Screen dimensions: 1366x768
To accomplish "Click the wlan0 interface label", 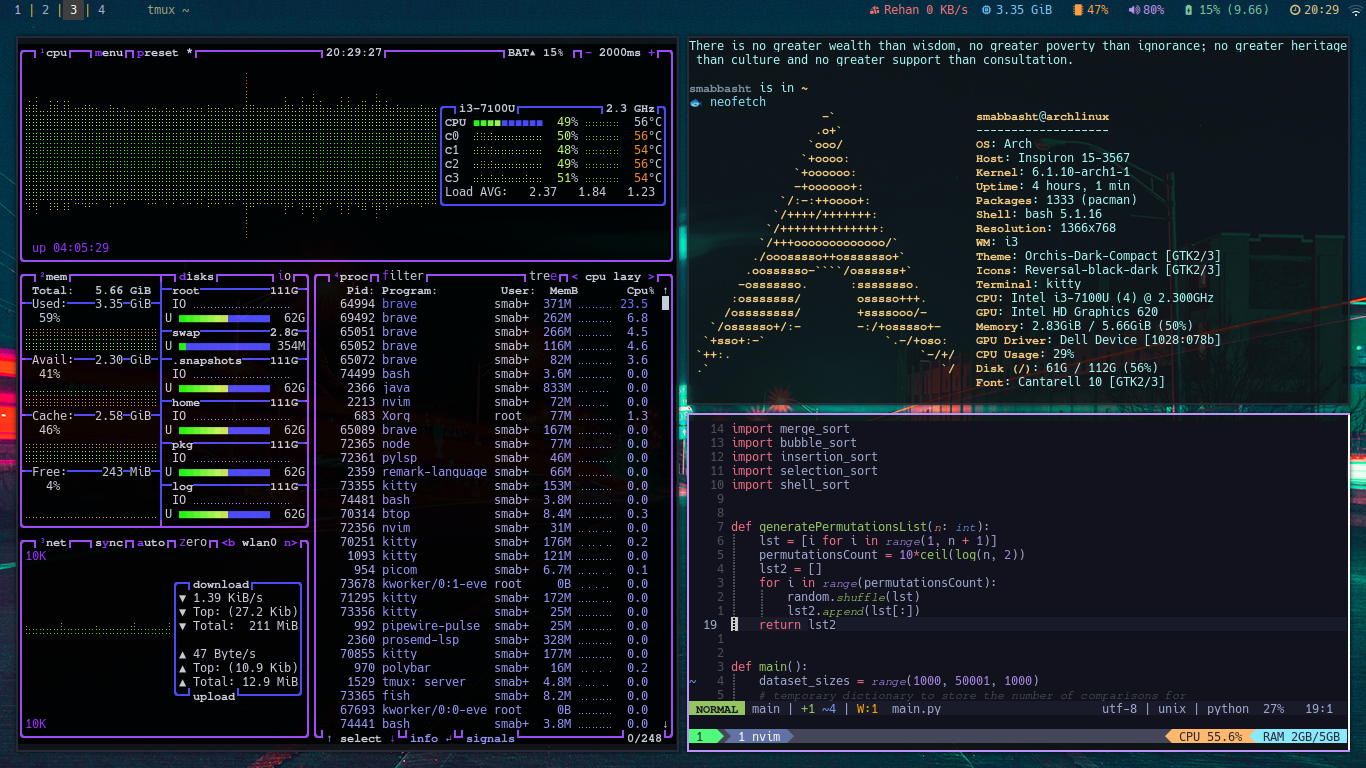I will pyautogui.click(x=260, y=542).
